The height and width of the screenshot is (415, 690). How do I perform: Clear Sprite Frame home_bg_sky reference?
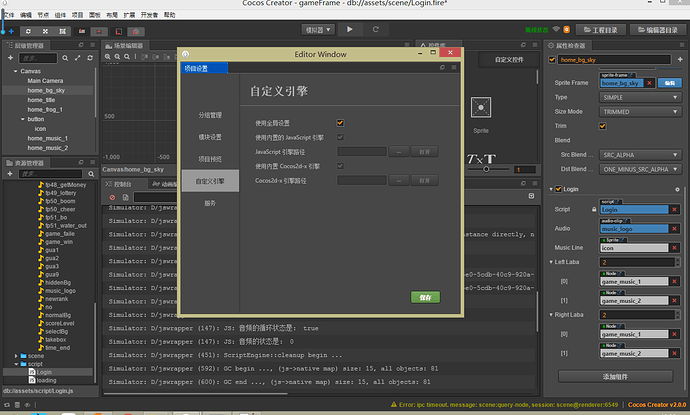(x=649, y=83)
